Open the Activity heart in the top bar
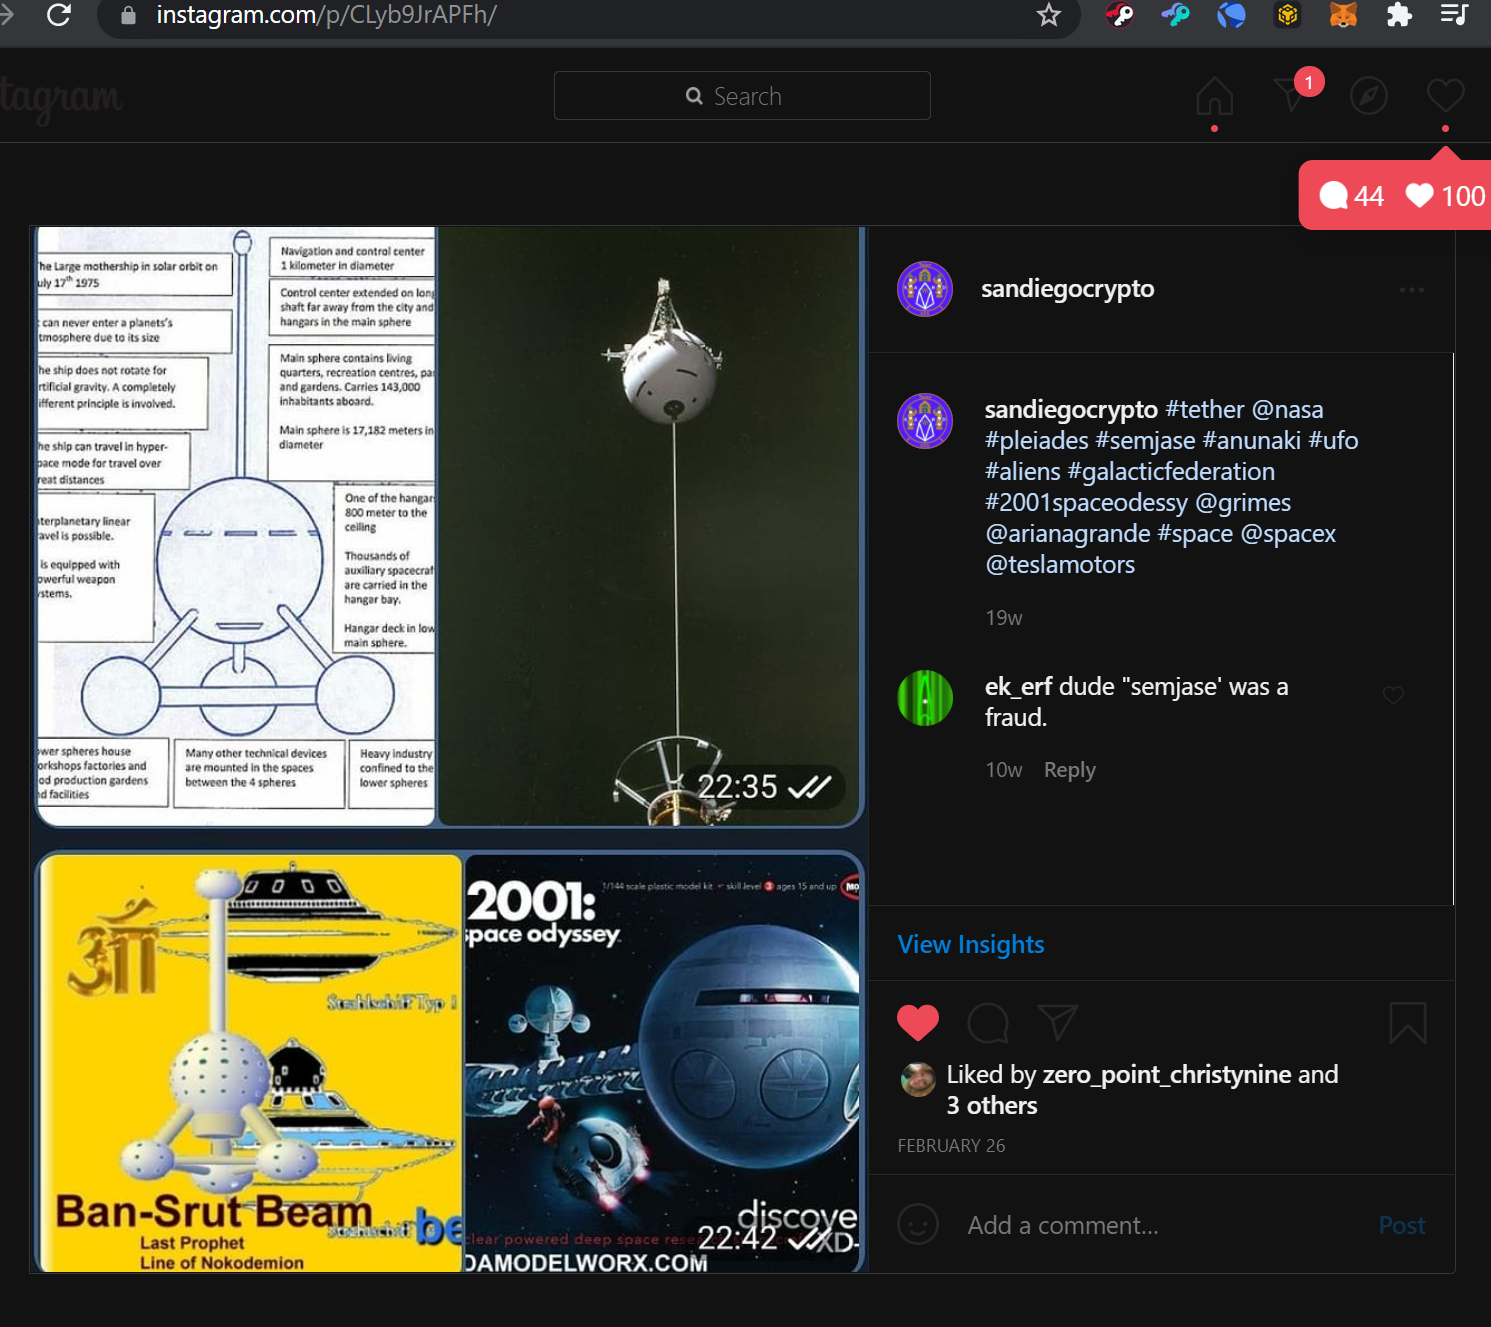The width and height of the screenshot is (1491, 1327). pos(1445,96)
